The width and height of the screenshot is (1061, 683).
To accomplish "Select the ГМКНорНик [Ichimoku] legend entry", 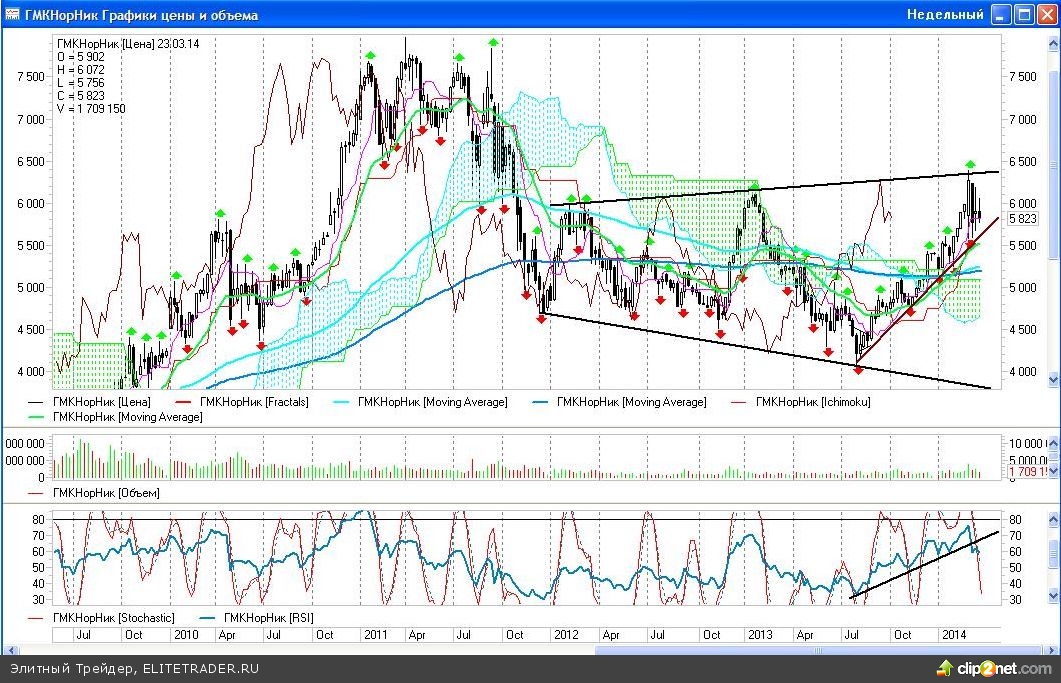I will [x=811, y=402].
